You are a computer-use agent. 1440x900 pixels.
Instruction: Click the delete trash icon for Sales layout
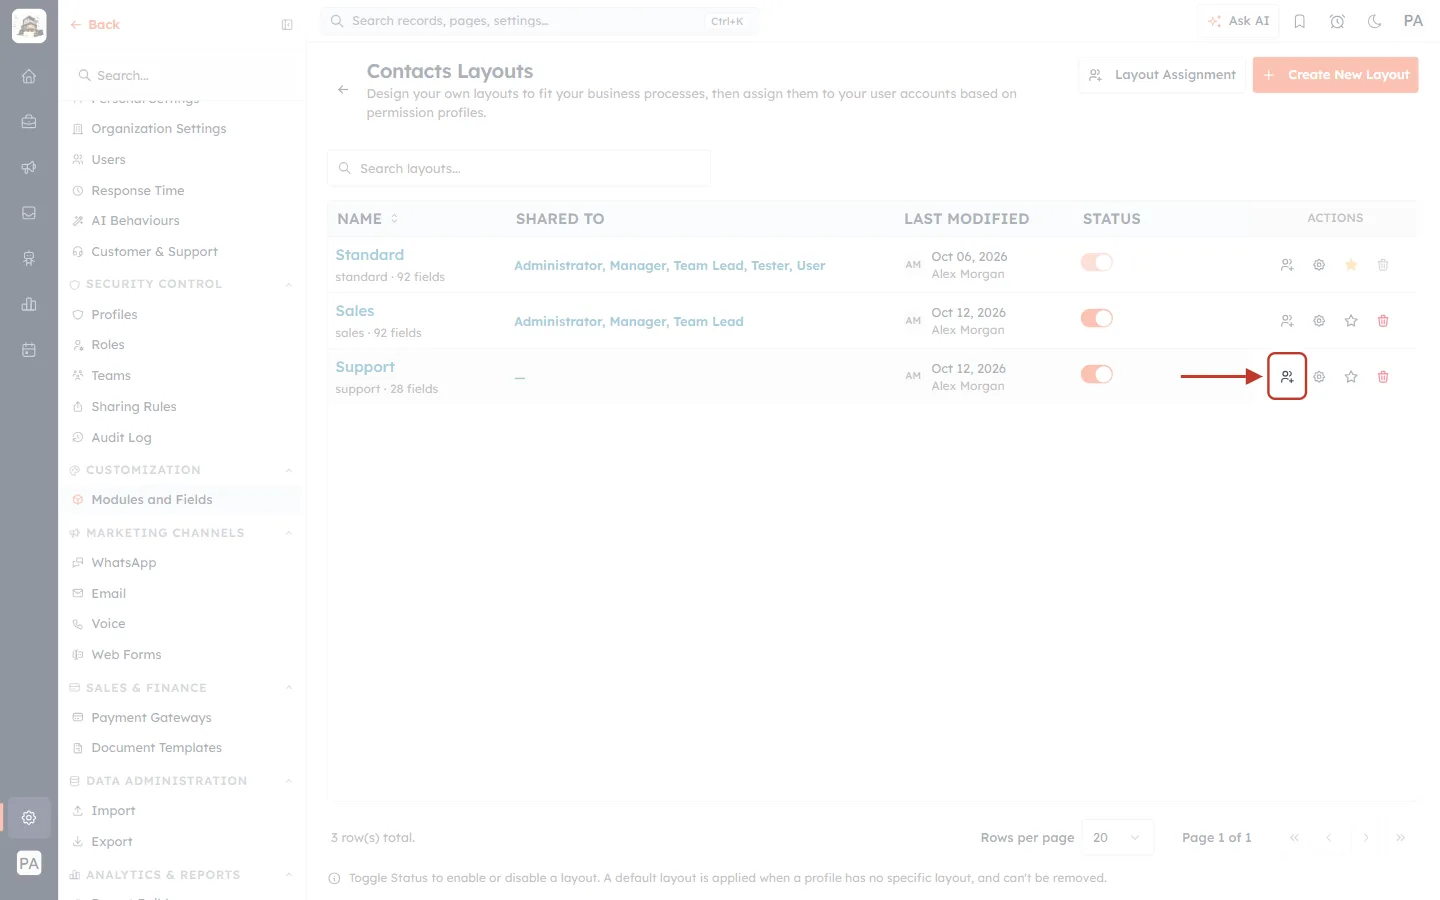(1383, 321)
